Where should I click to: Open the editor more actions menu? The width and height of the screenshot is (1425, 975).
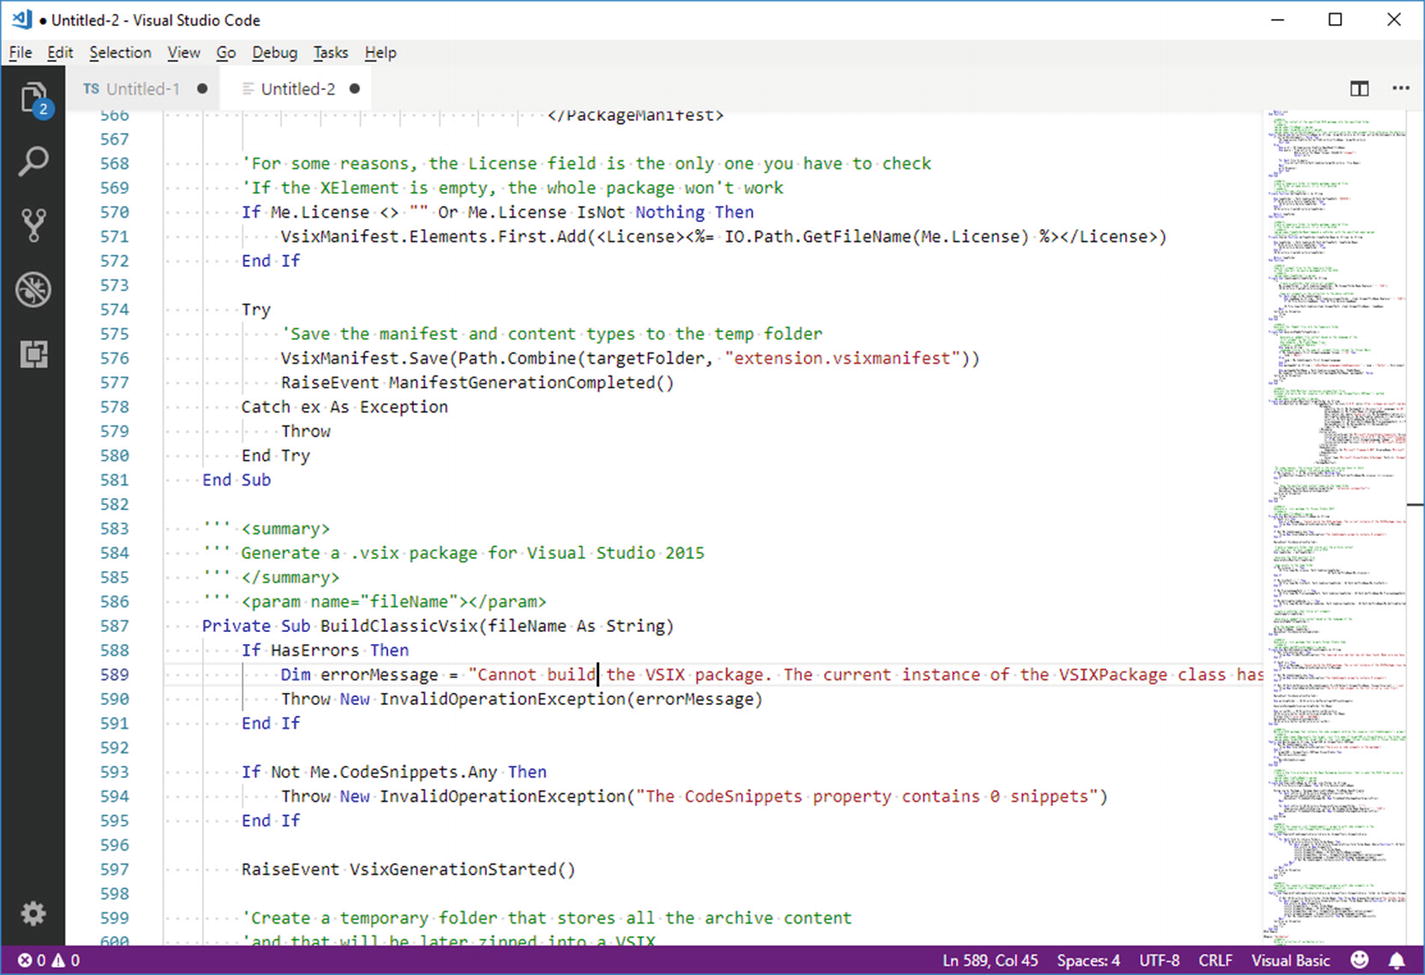tap(1400, 88)
